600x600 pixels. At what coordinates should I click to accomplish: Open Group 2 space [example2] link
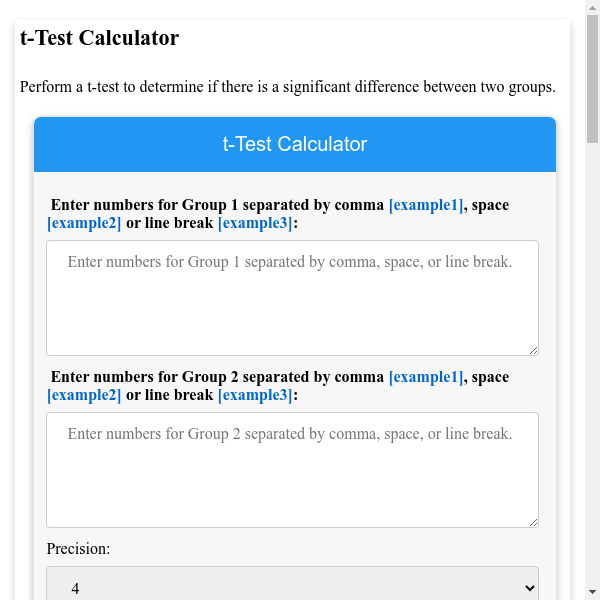84,395
